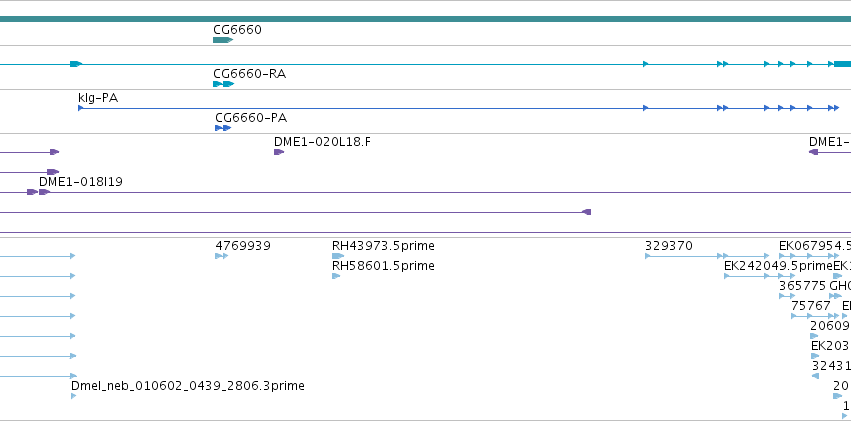
Task: Select the CG6660 gene label
Action: [237, 30]
